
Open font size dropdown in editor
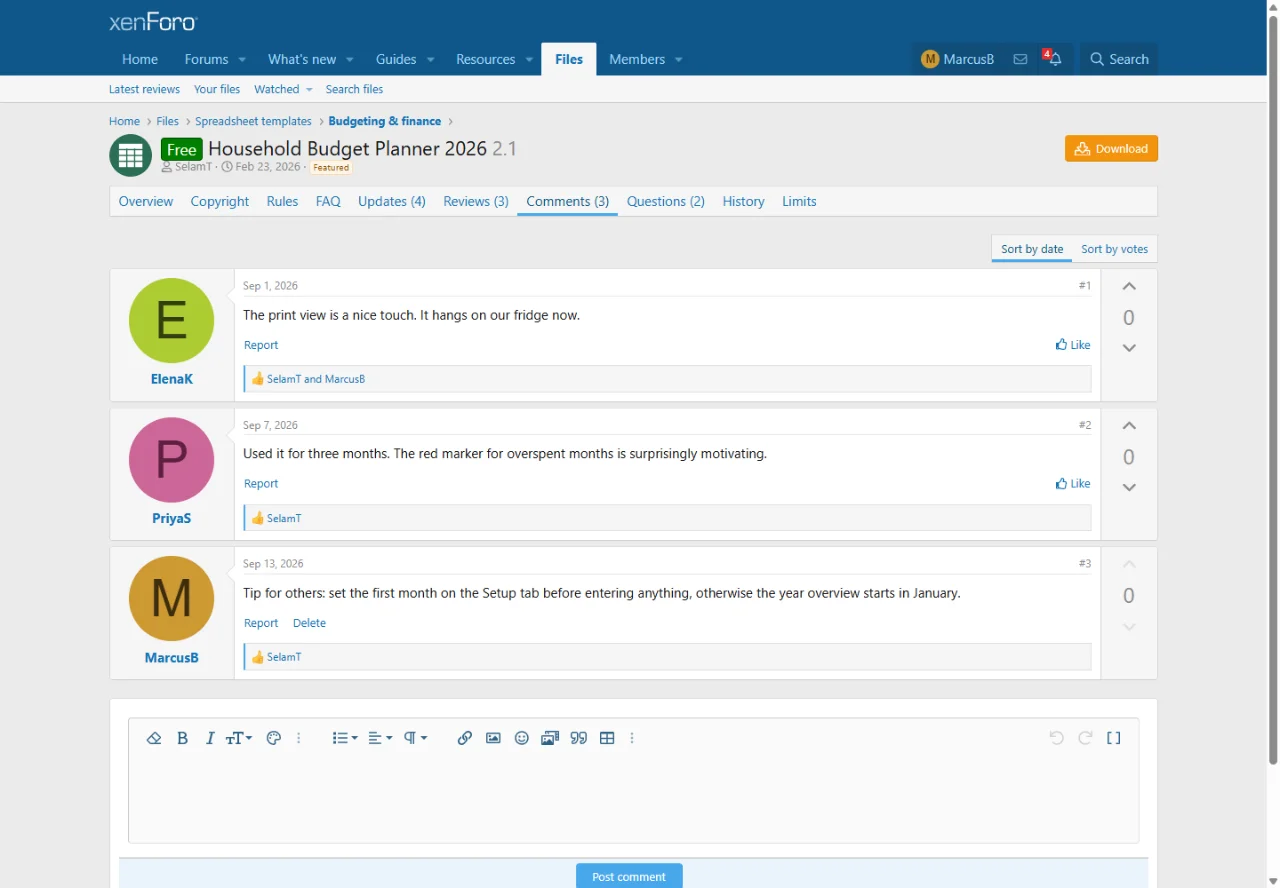[x=238, y=738]
